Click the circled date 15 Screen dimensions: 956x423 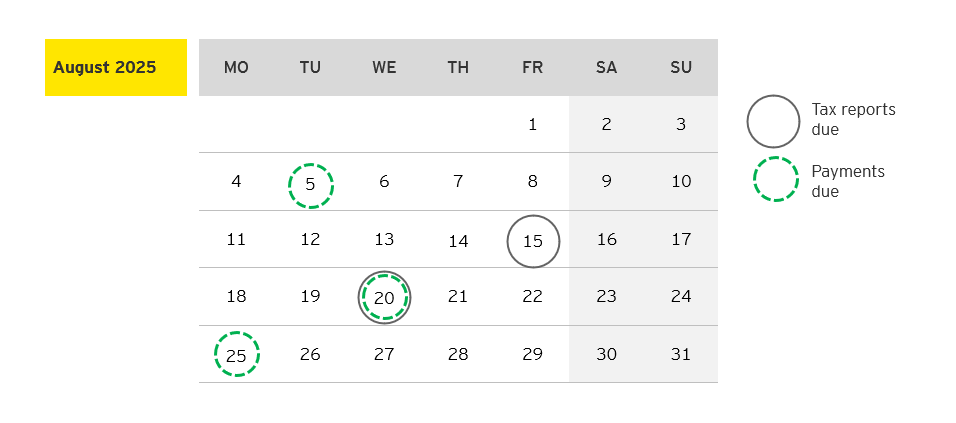click(533, 241)
